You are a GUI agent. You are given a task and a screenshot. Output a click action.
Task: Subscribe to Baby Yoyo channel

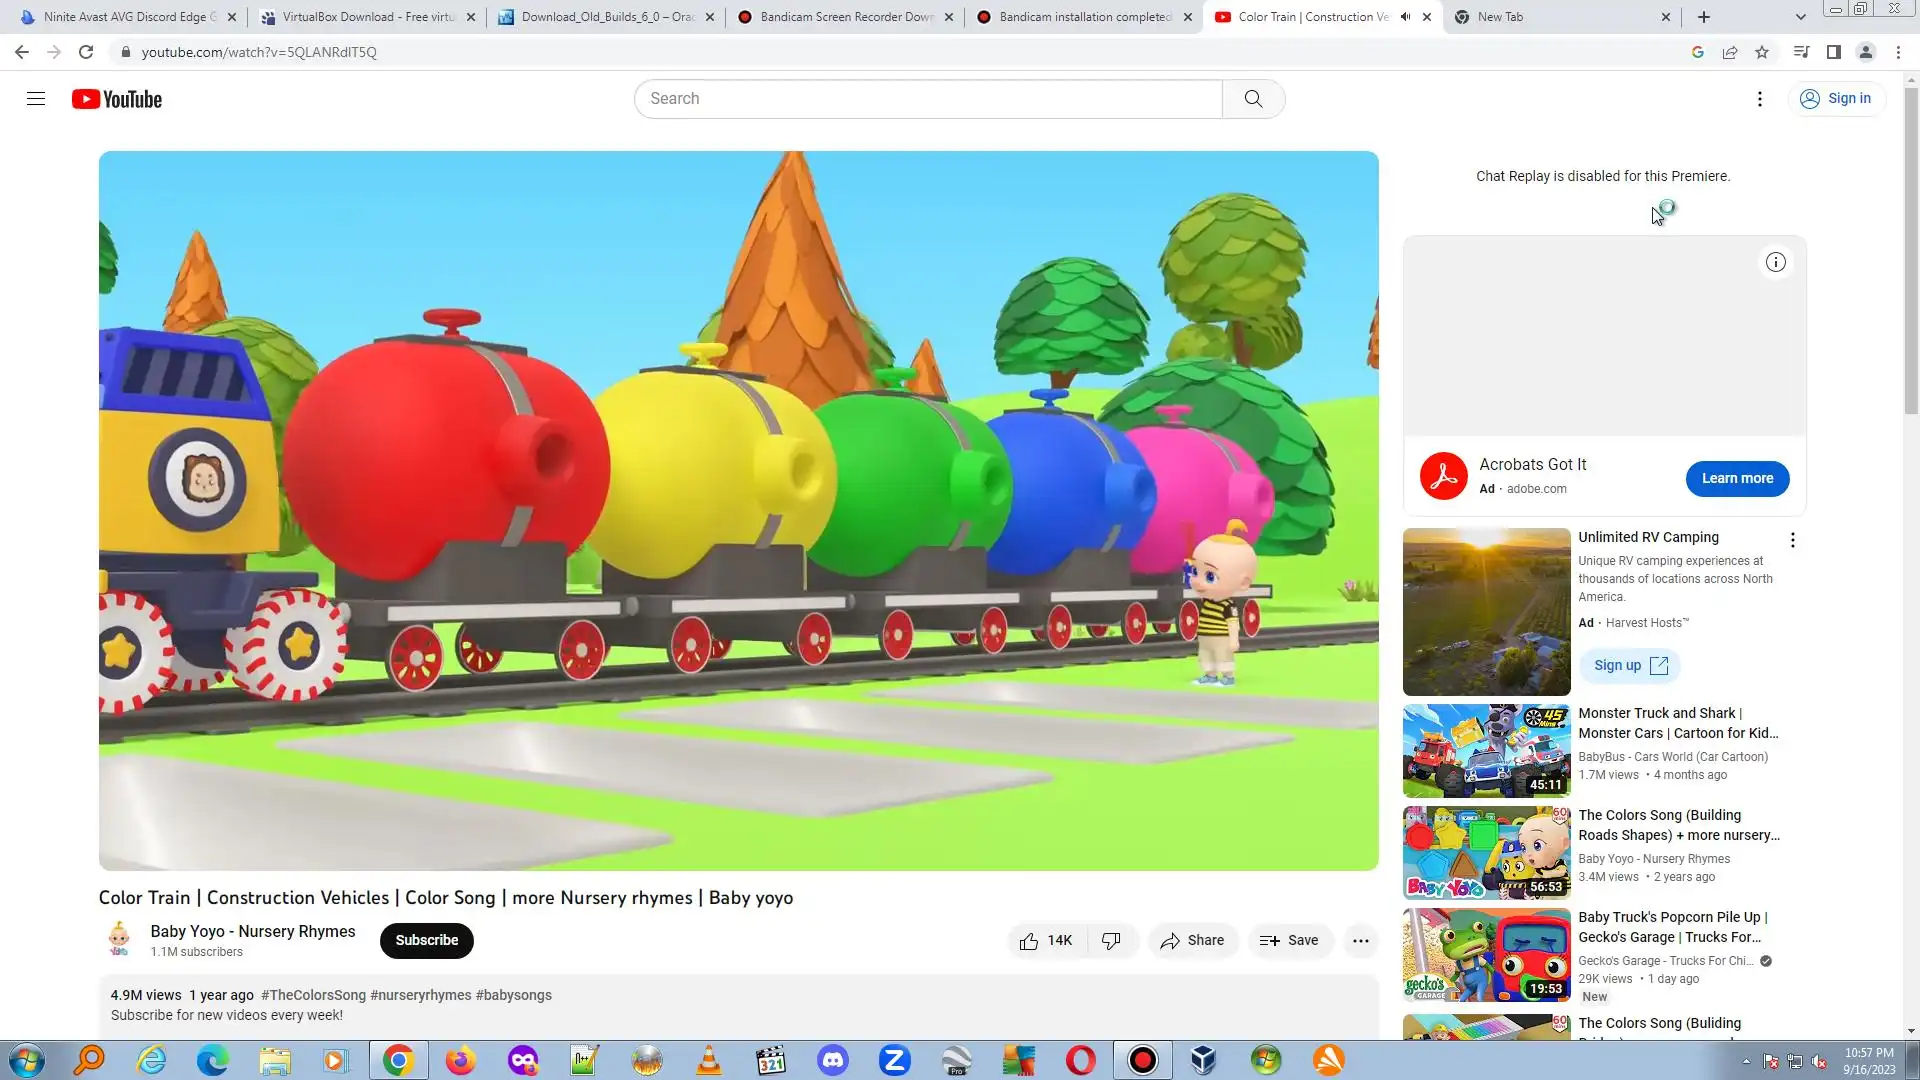click(426, 941)
